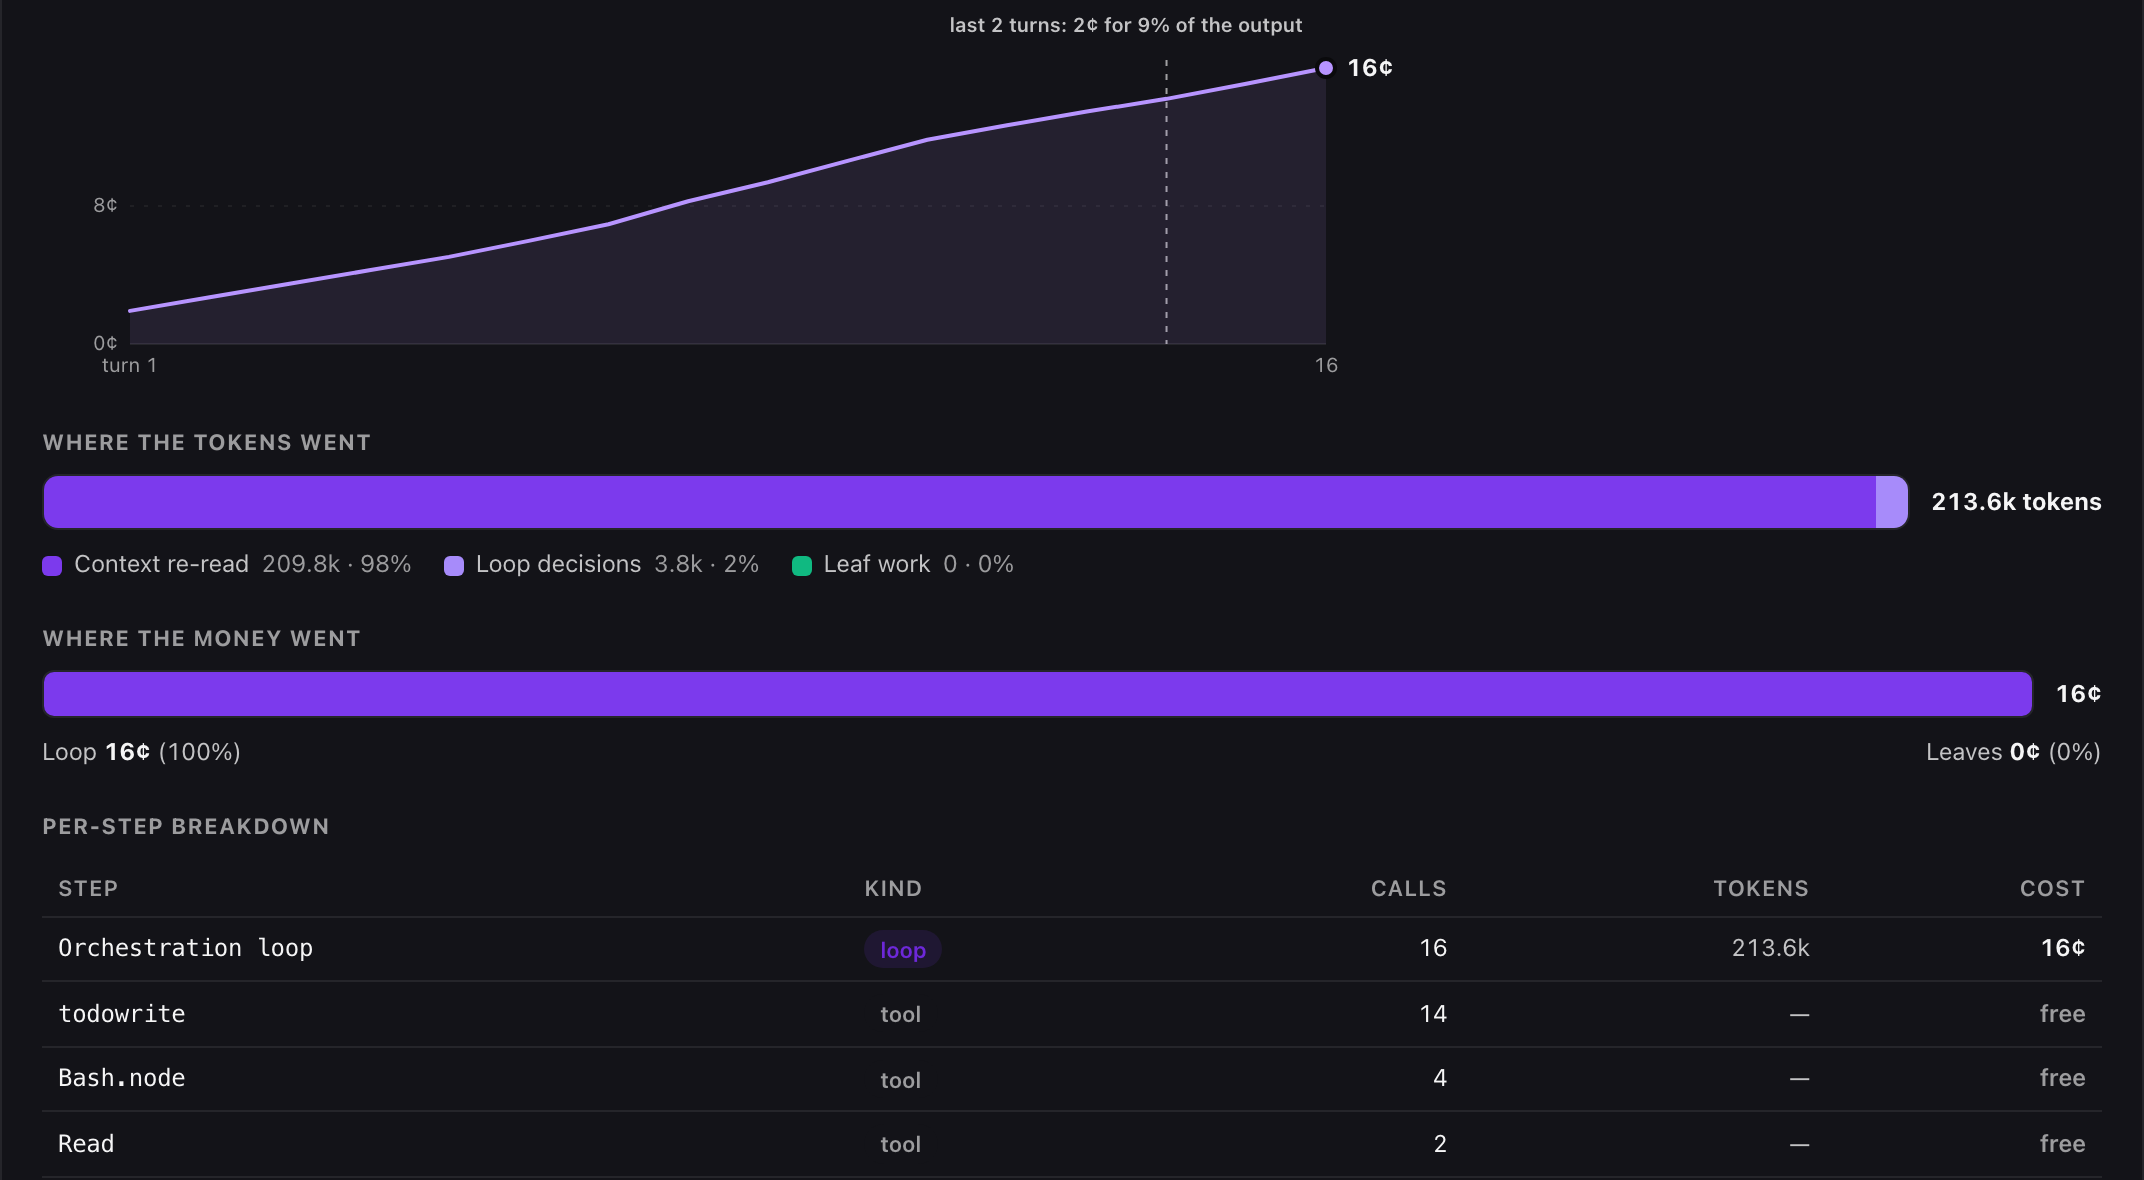Image resolution: width=2144 pixels, height=1180 pixels.
Task: Click the 'WHERE THE TOKENS WENT' heading
Action: point(206,443)
